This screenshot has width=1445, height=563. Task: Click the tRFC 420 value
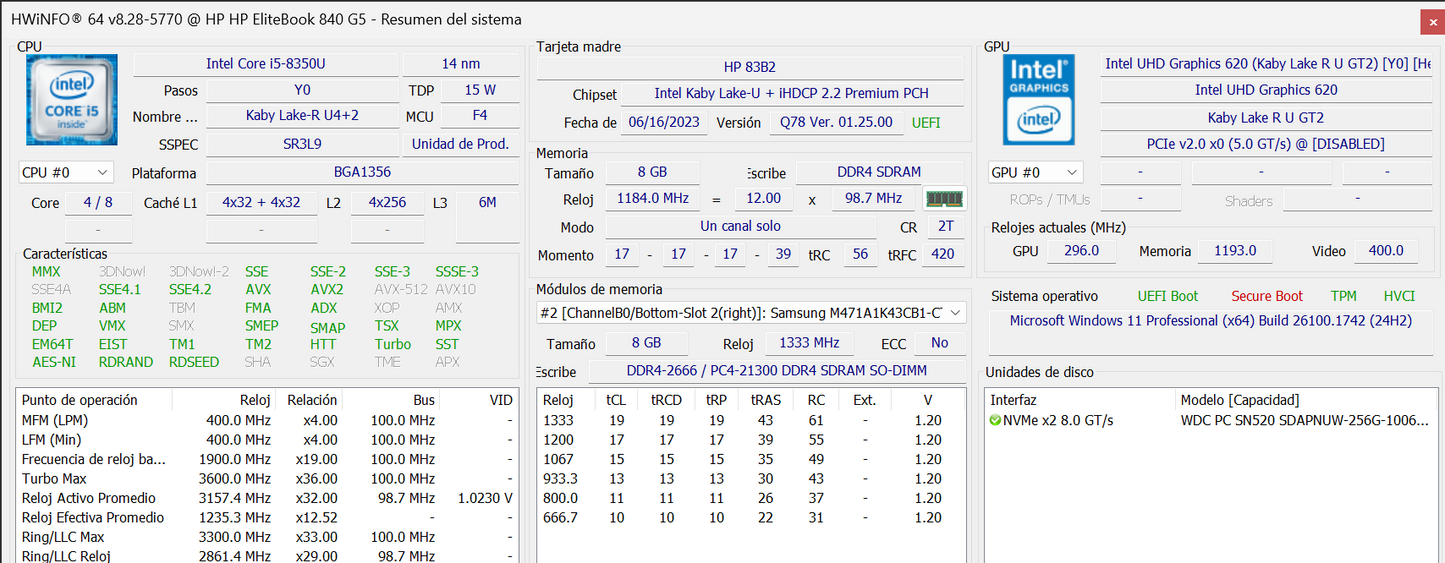(x=942, y=254)
